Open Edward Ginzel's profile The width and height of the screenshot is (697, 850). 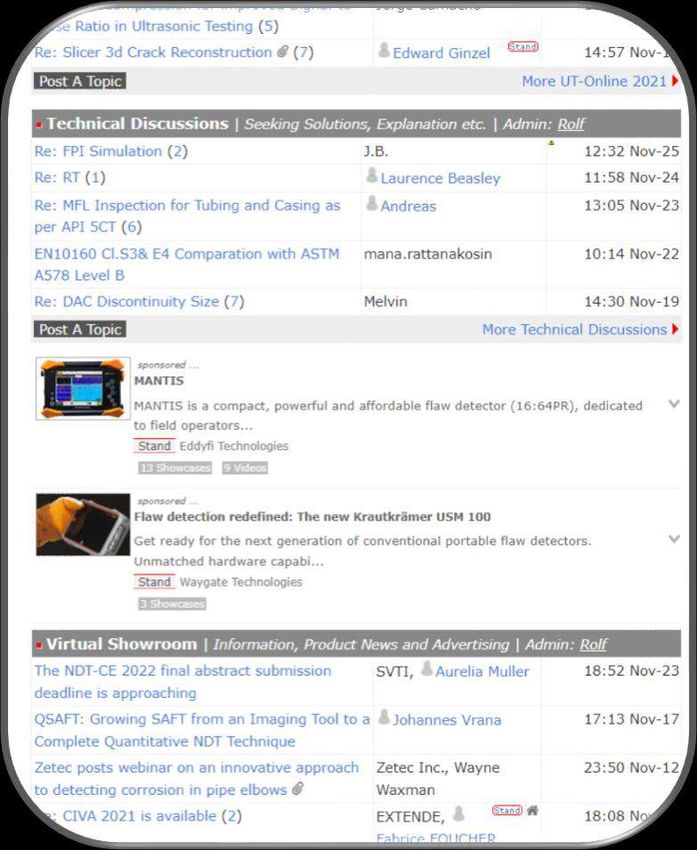click(441, 53)
